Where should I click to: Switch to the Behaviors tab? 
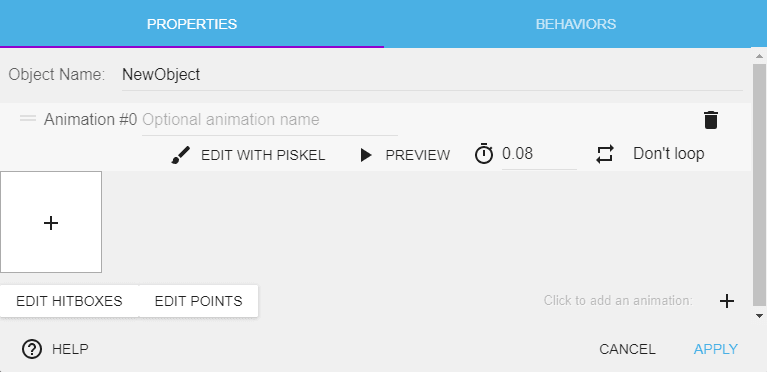point(576,24)
